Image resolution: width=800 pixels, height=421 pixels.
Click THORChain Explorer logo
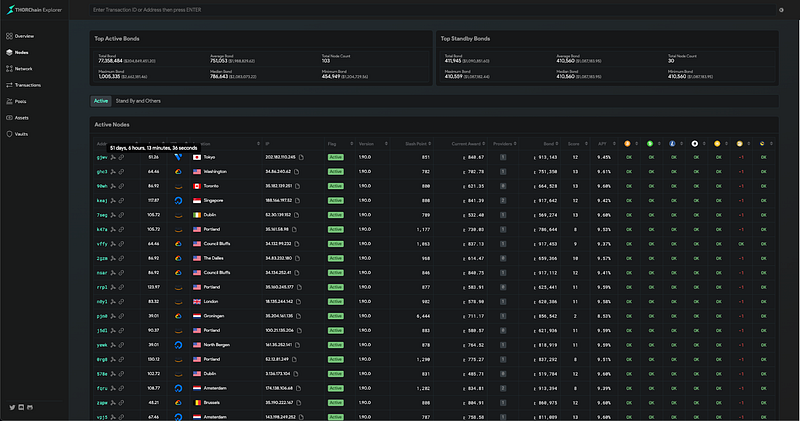coord(34,10)
